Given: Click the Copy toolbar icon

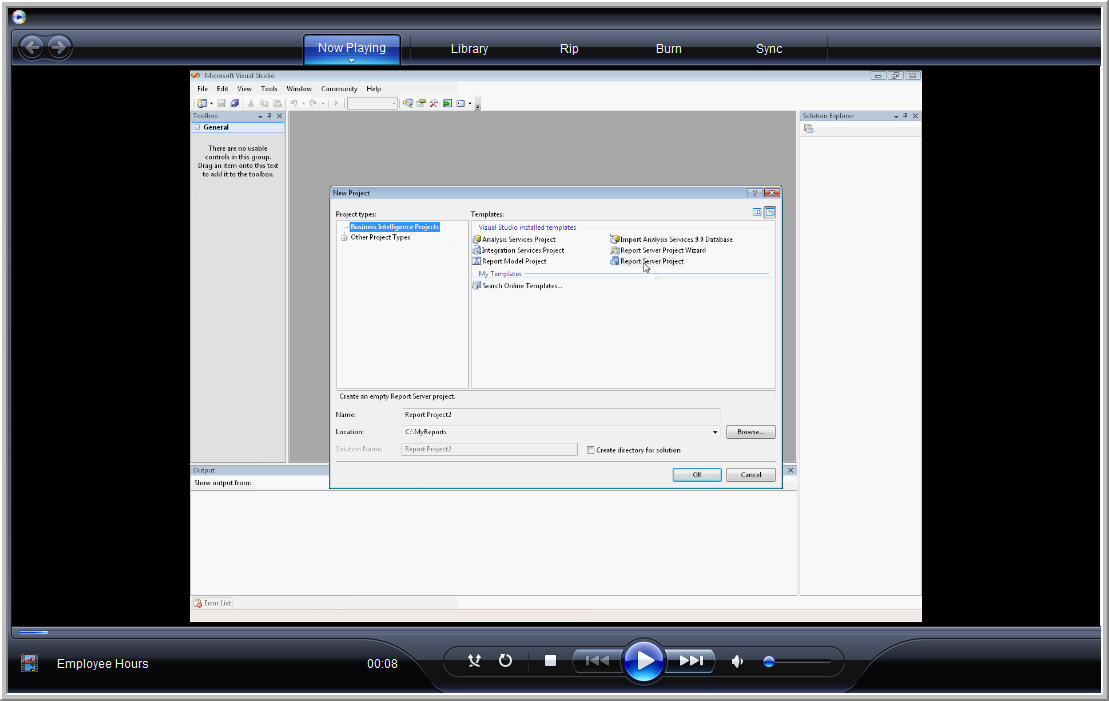Looking at the screenshot, I should point(264,103).
